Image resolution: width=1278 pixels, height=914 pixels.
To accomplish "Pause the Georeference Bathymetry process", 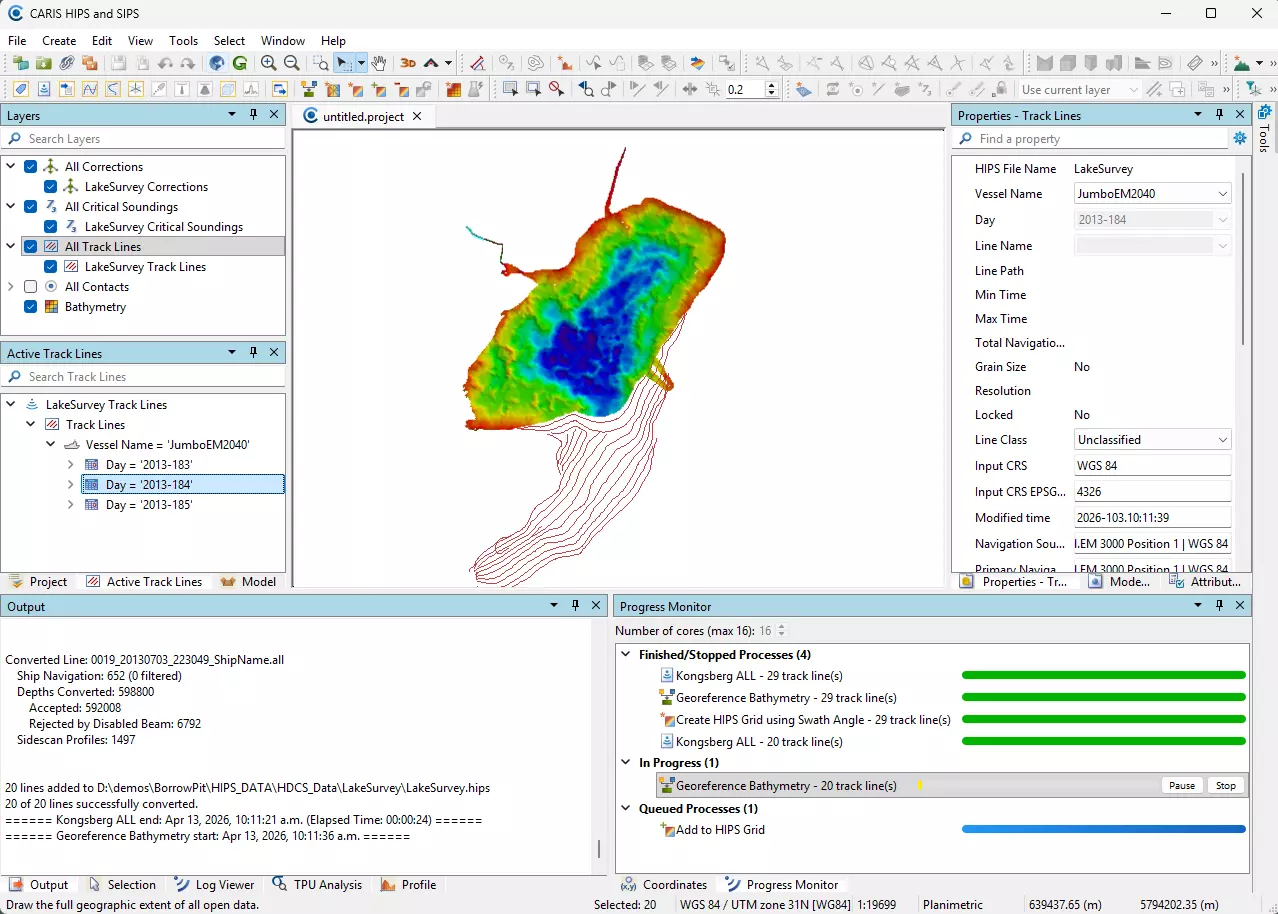I will coord(1181,786).
